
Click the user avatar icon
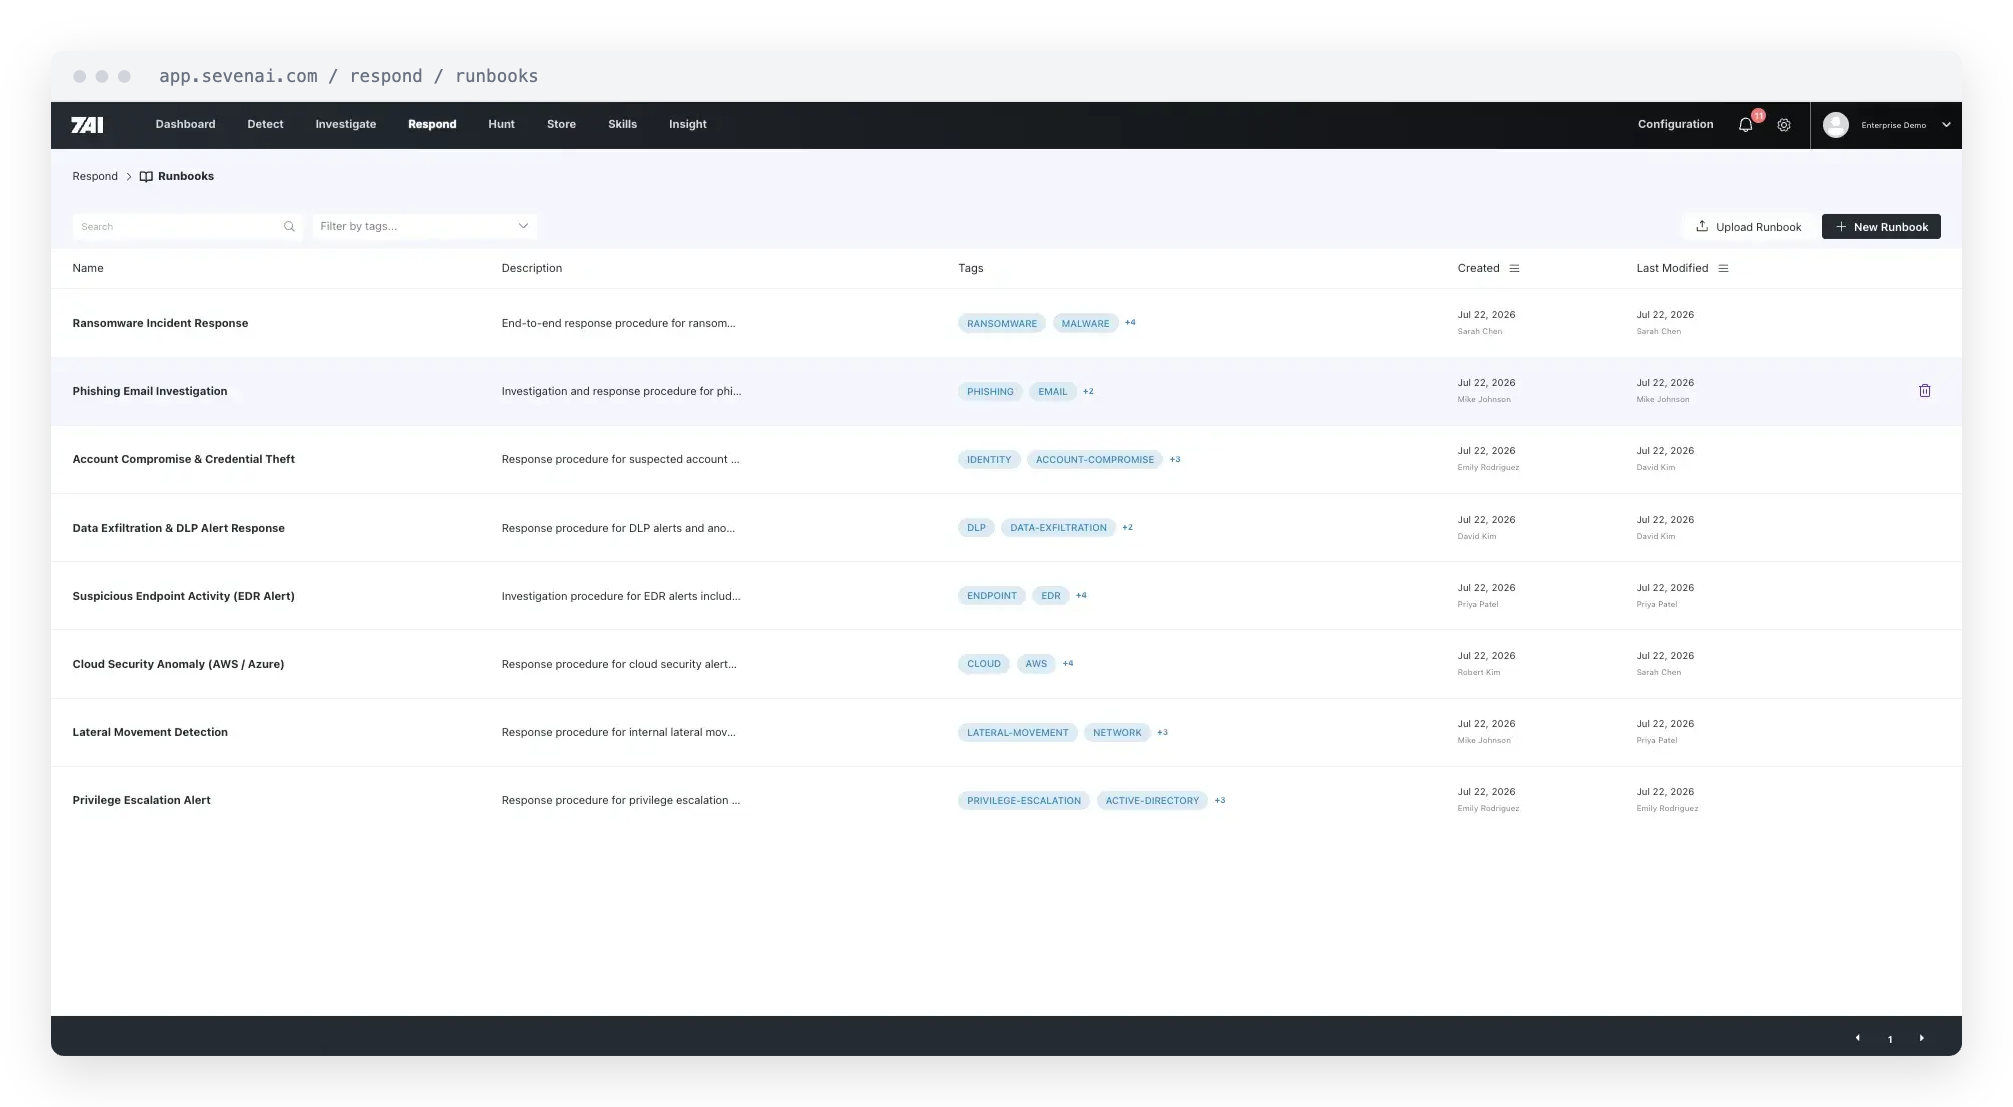[x=1835, y=125]
